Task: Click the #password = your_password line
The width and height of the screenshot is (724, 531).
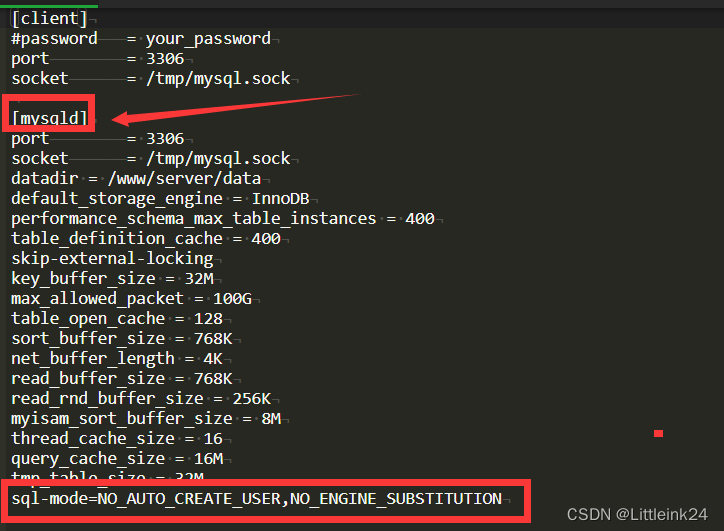Action: click(x=141, y=38)
